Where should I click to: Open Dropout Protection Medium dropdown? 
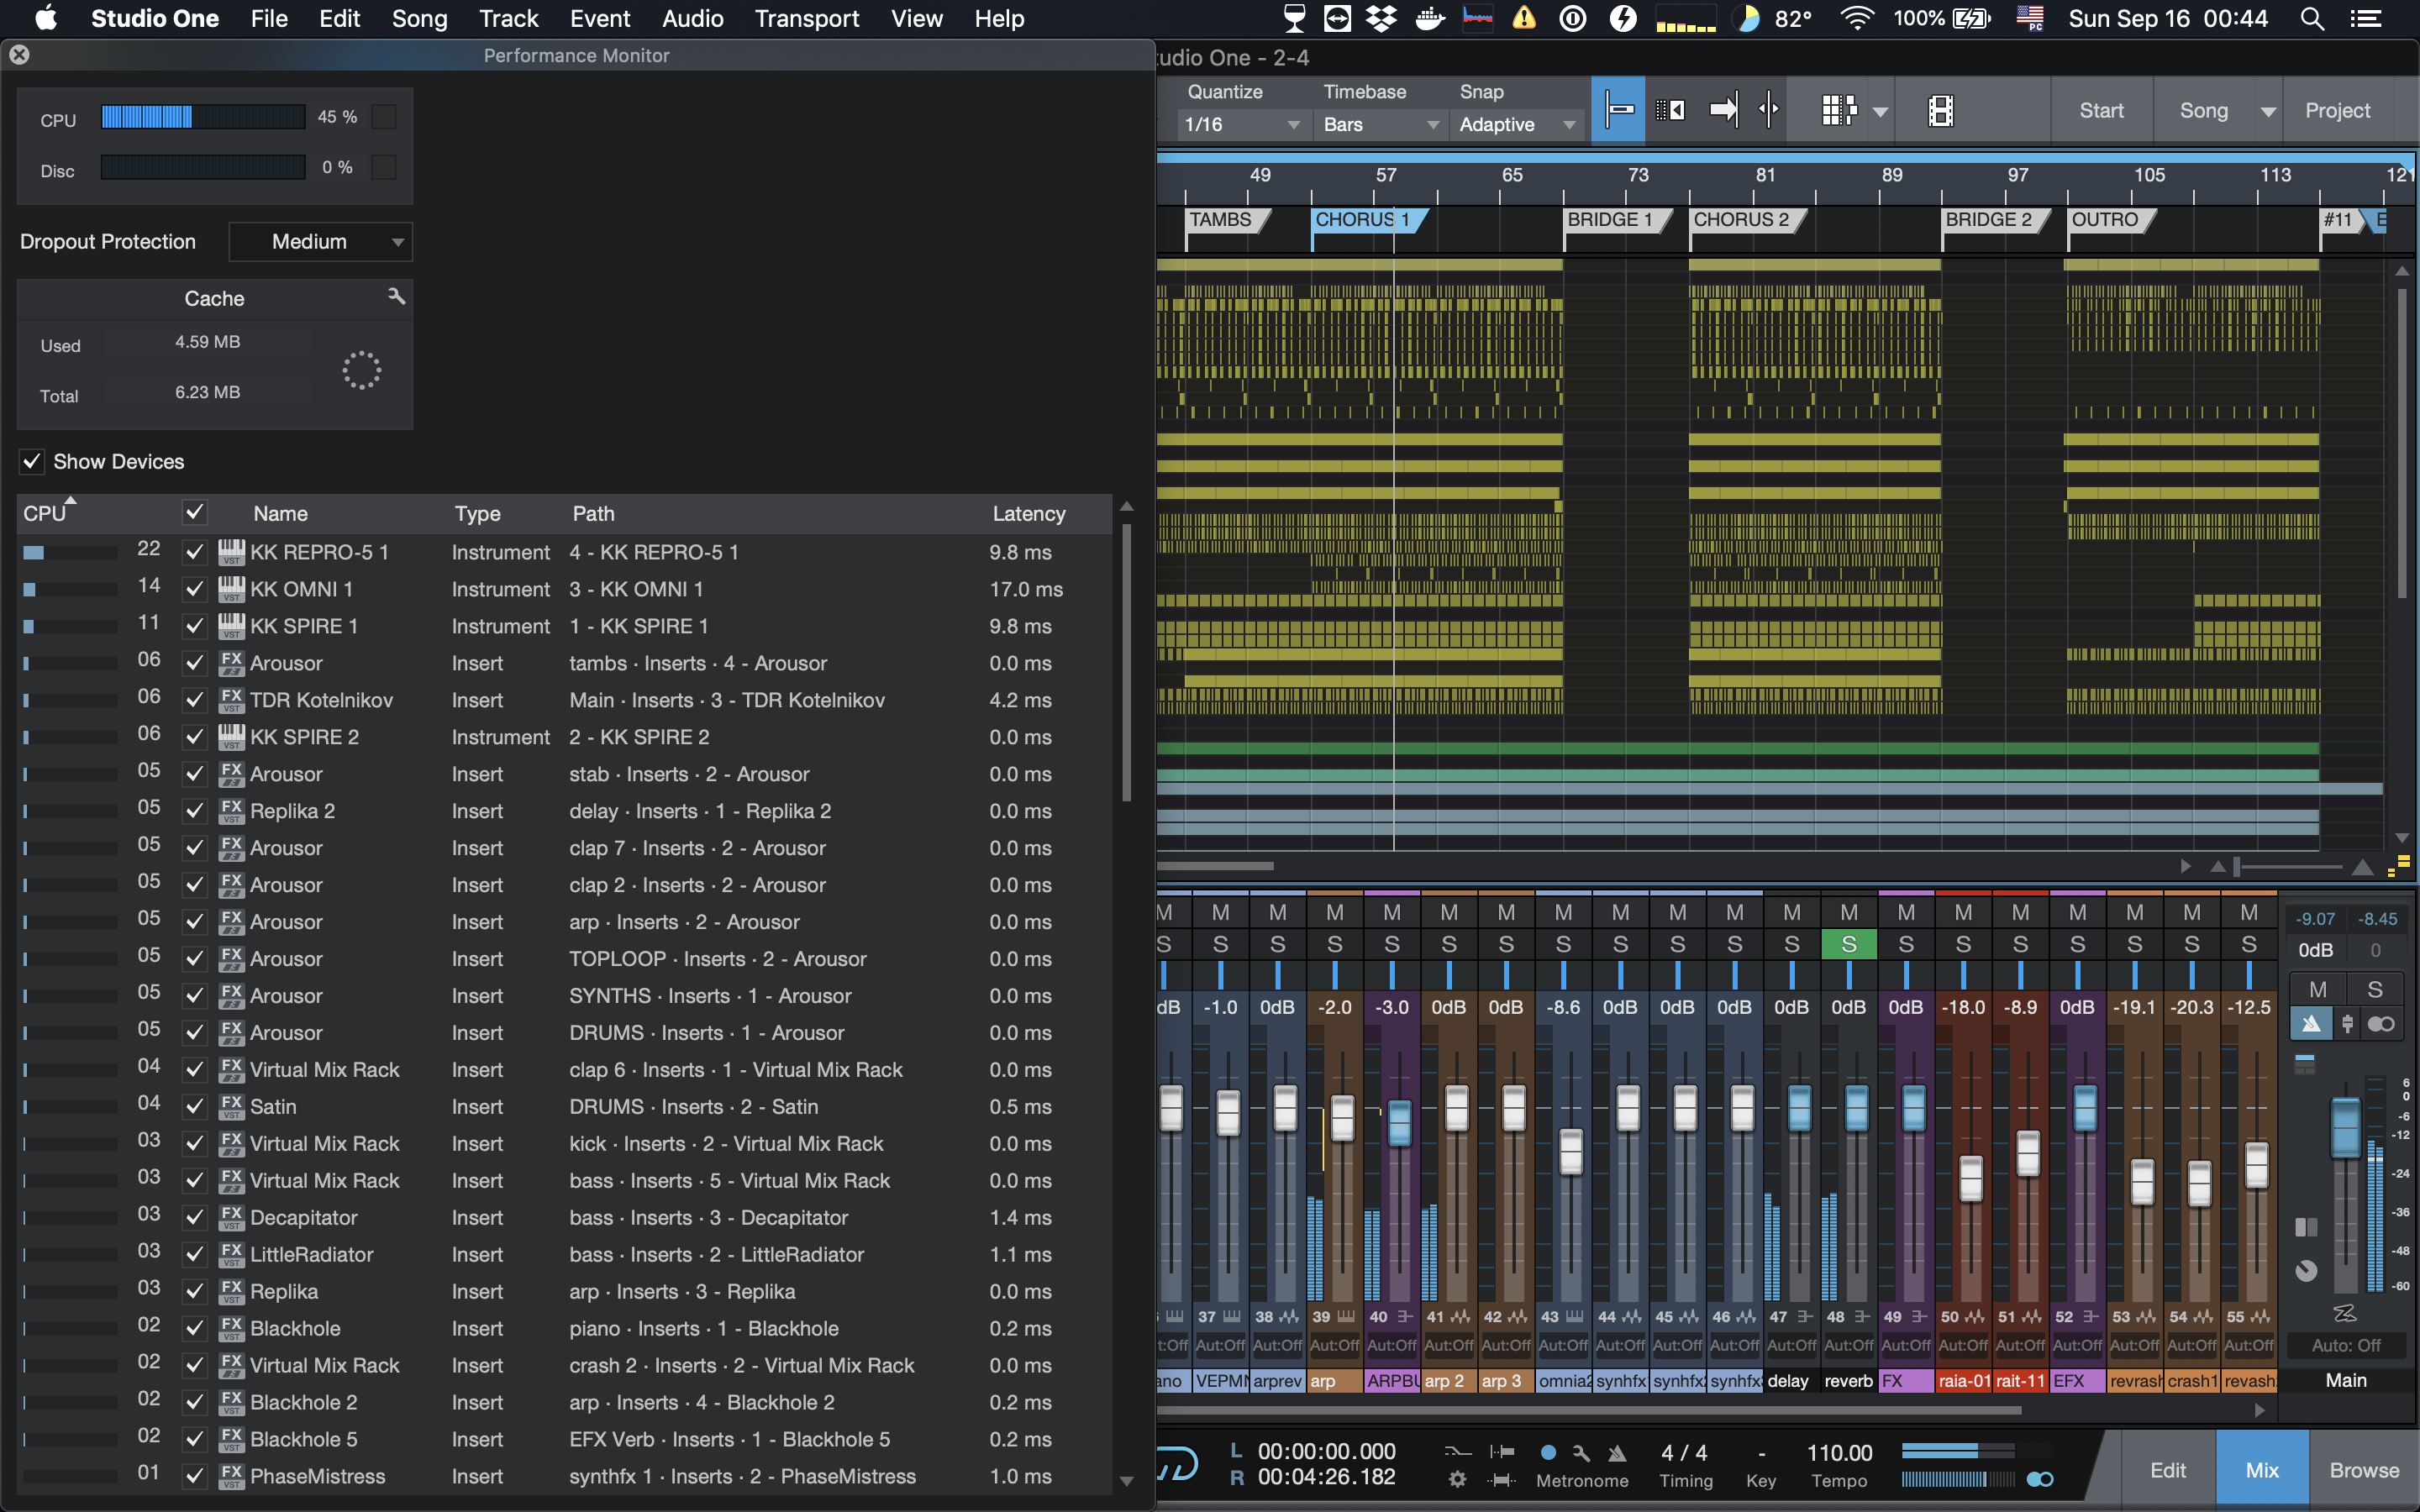pyautogui.click(x=320, y=241)
